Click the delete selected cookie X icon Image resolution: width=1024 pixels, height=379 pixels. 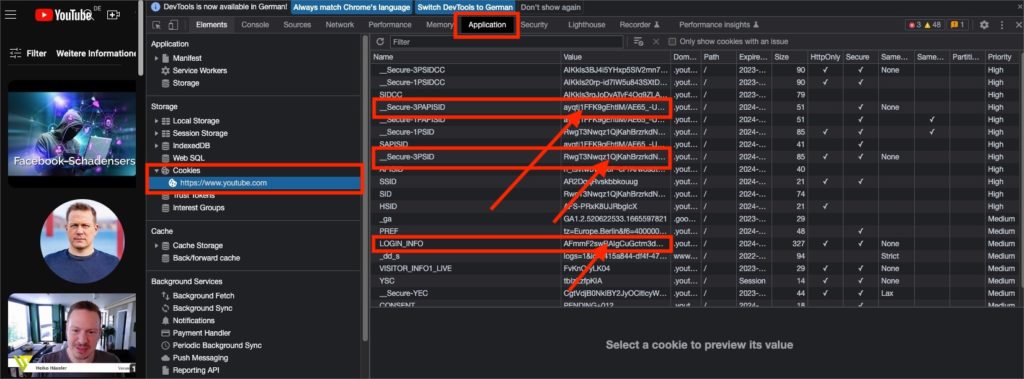(656, 41)
